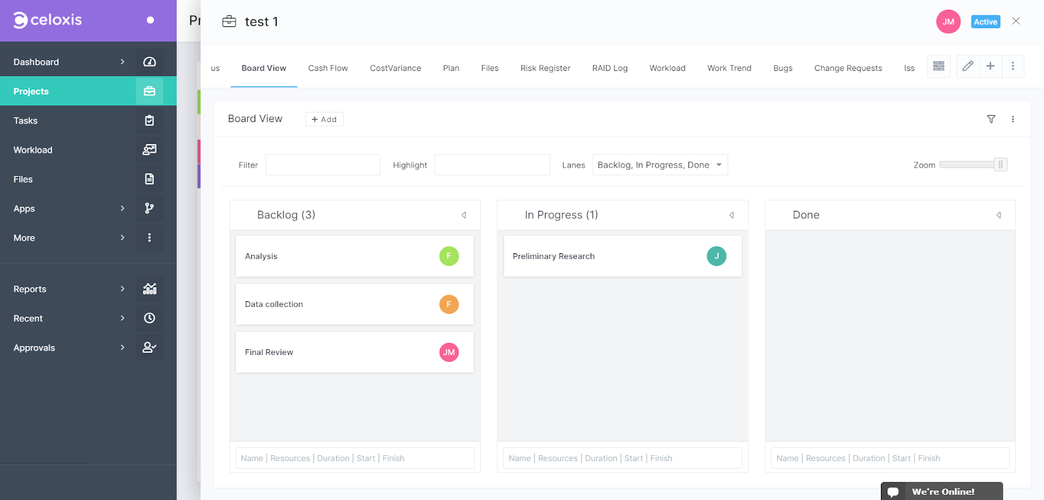Click the Done quick-add task field
1044x500 pixels.
(x=890, y=458)
